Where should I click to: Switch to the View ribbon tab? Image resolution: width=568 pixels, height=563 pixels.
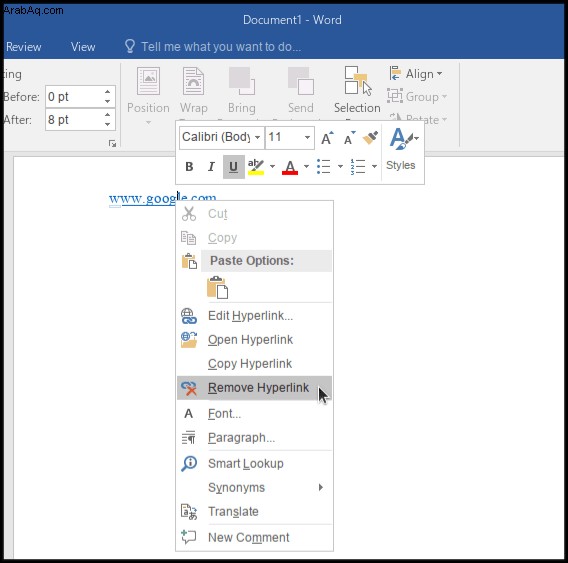[83, 47]
